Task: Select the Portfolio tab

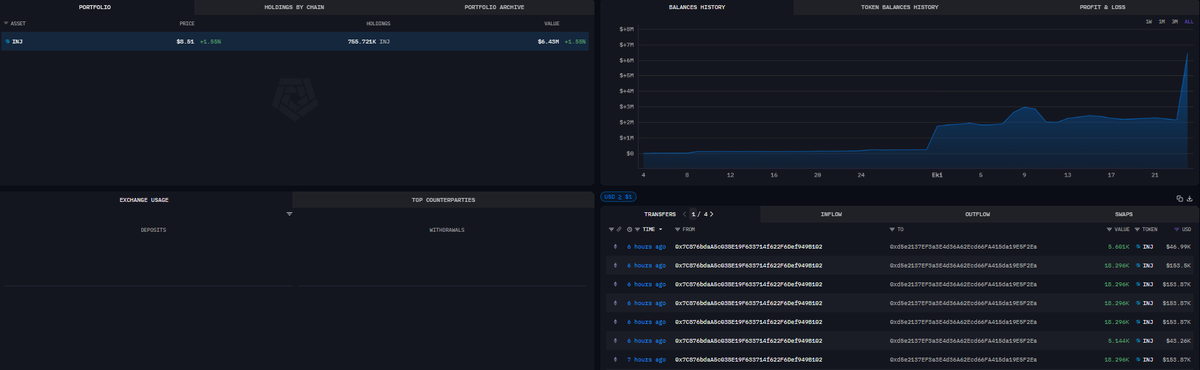Action: 97,7
